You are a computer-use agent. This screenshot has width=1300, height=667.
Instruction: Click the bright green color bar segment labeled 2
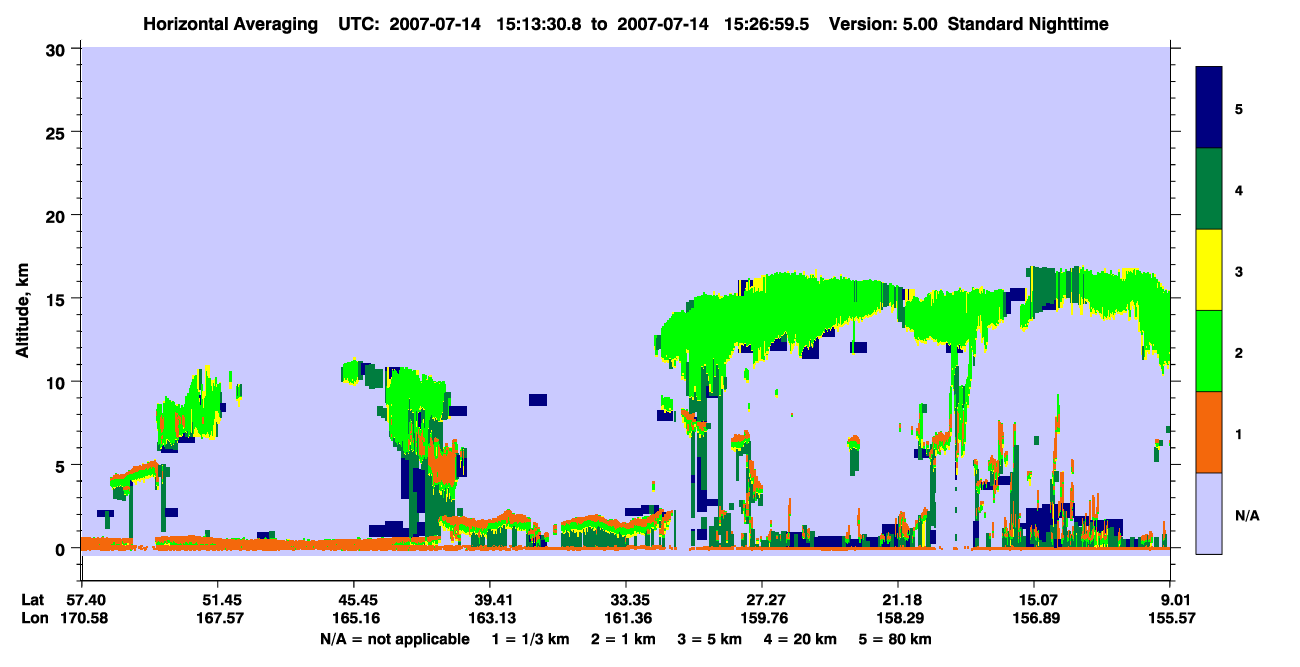[1209, 351]
